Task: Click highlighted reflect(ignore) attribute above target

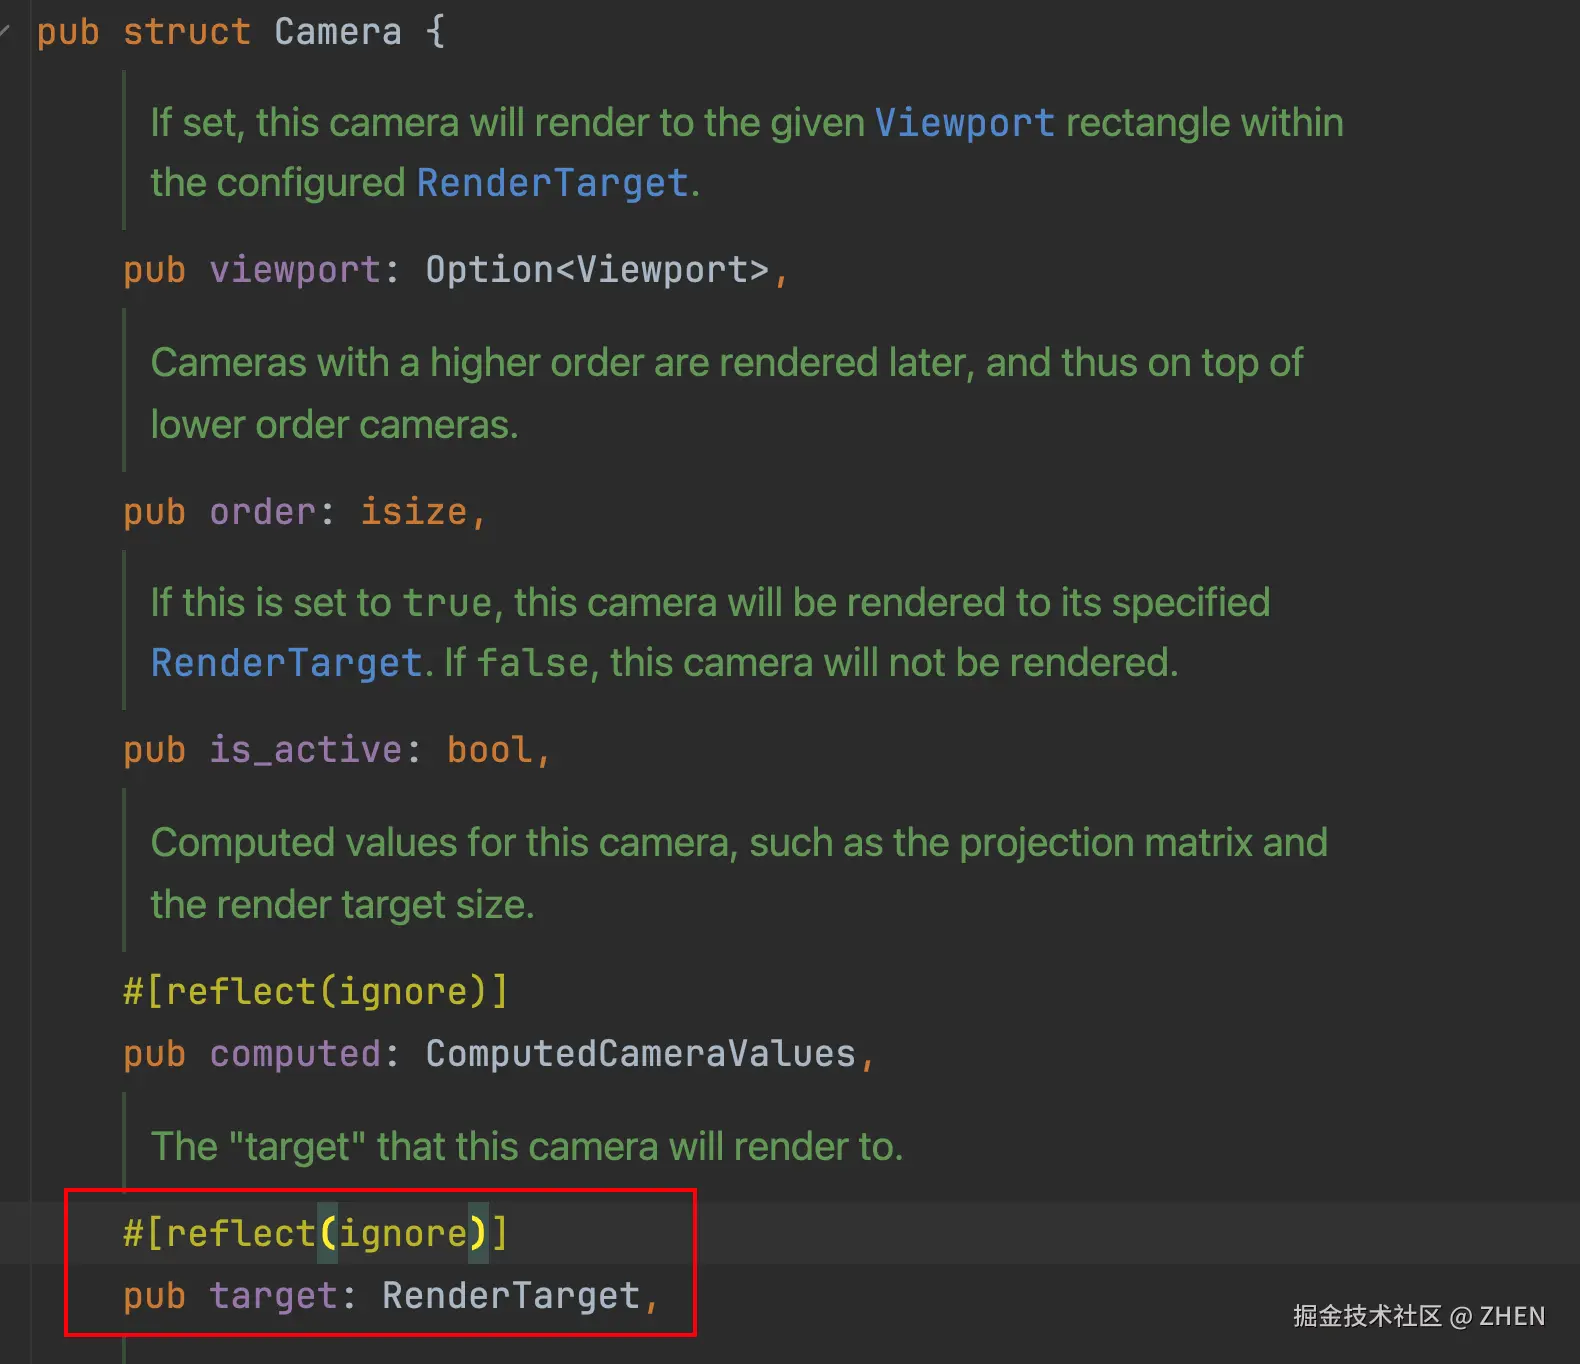Action: point(315,1234)
